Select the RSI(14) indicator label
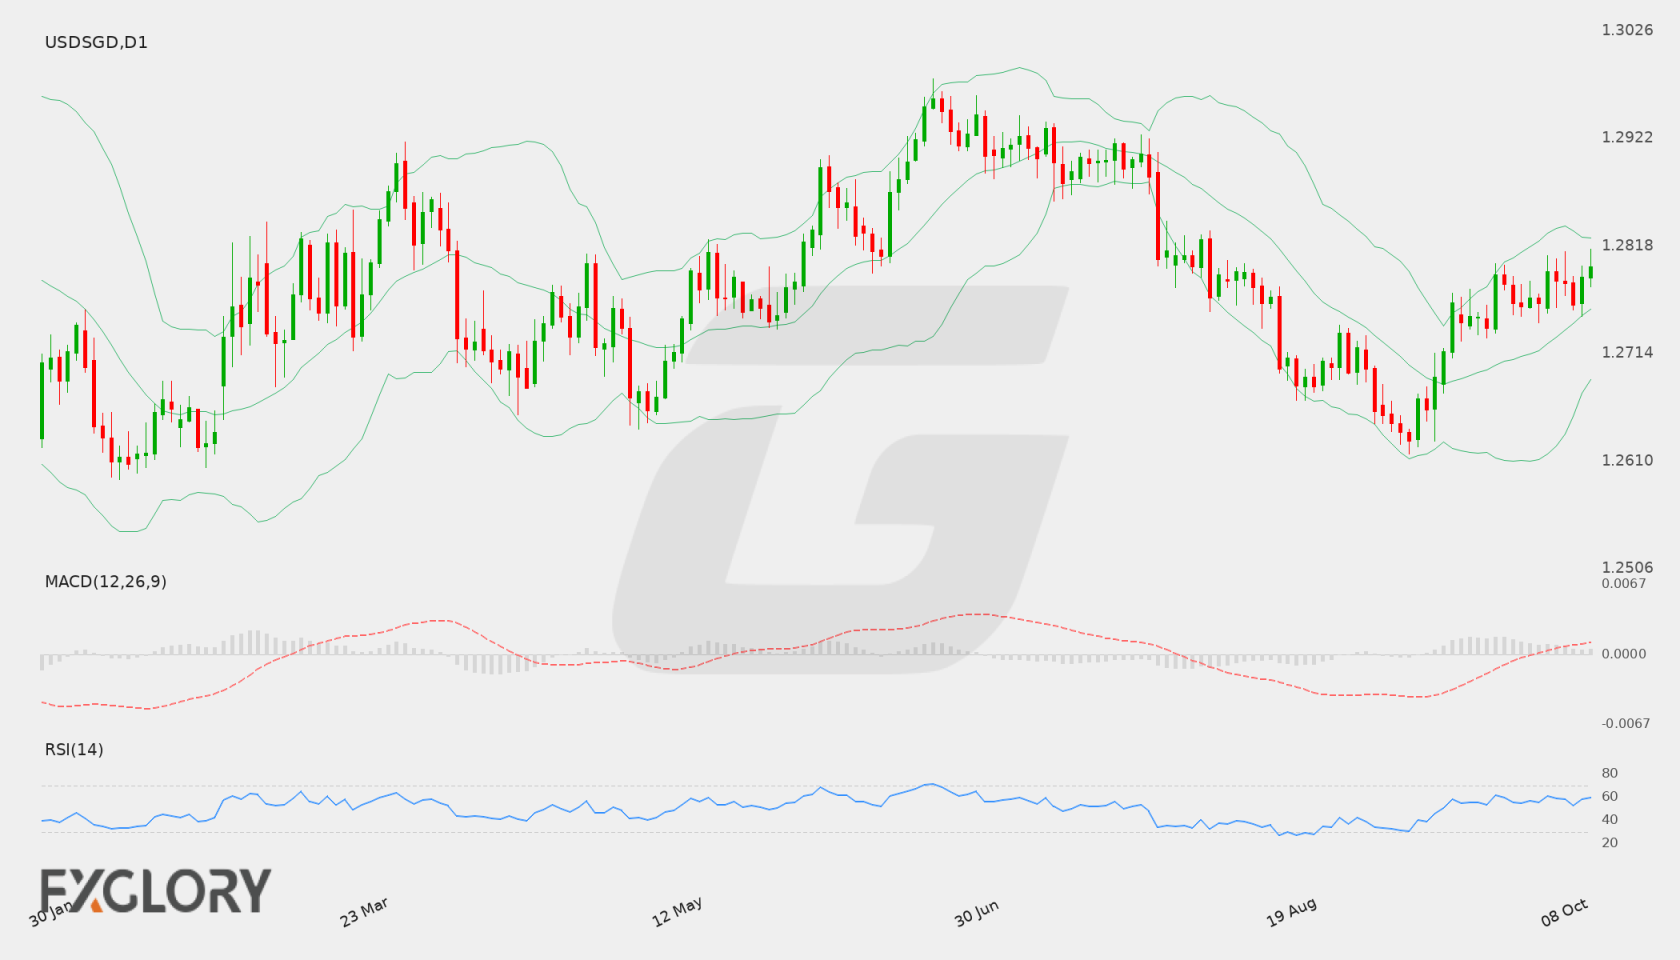Screen dimensions: 1680x960 pyautogui.click(x=74, y=749)
